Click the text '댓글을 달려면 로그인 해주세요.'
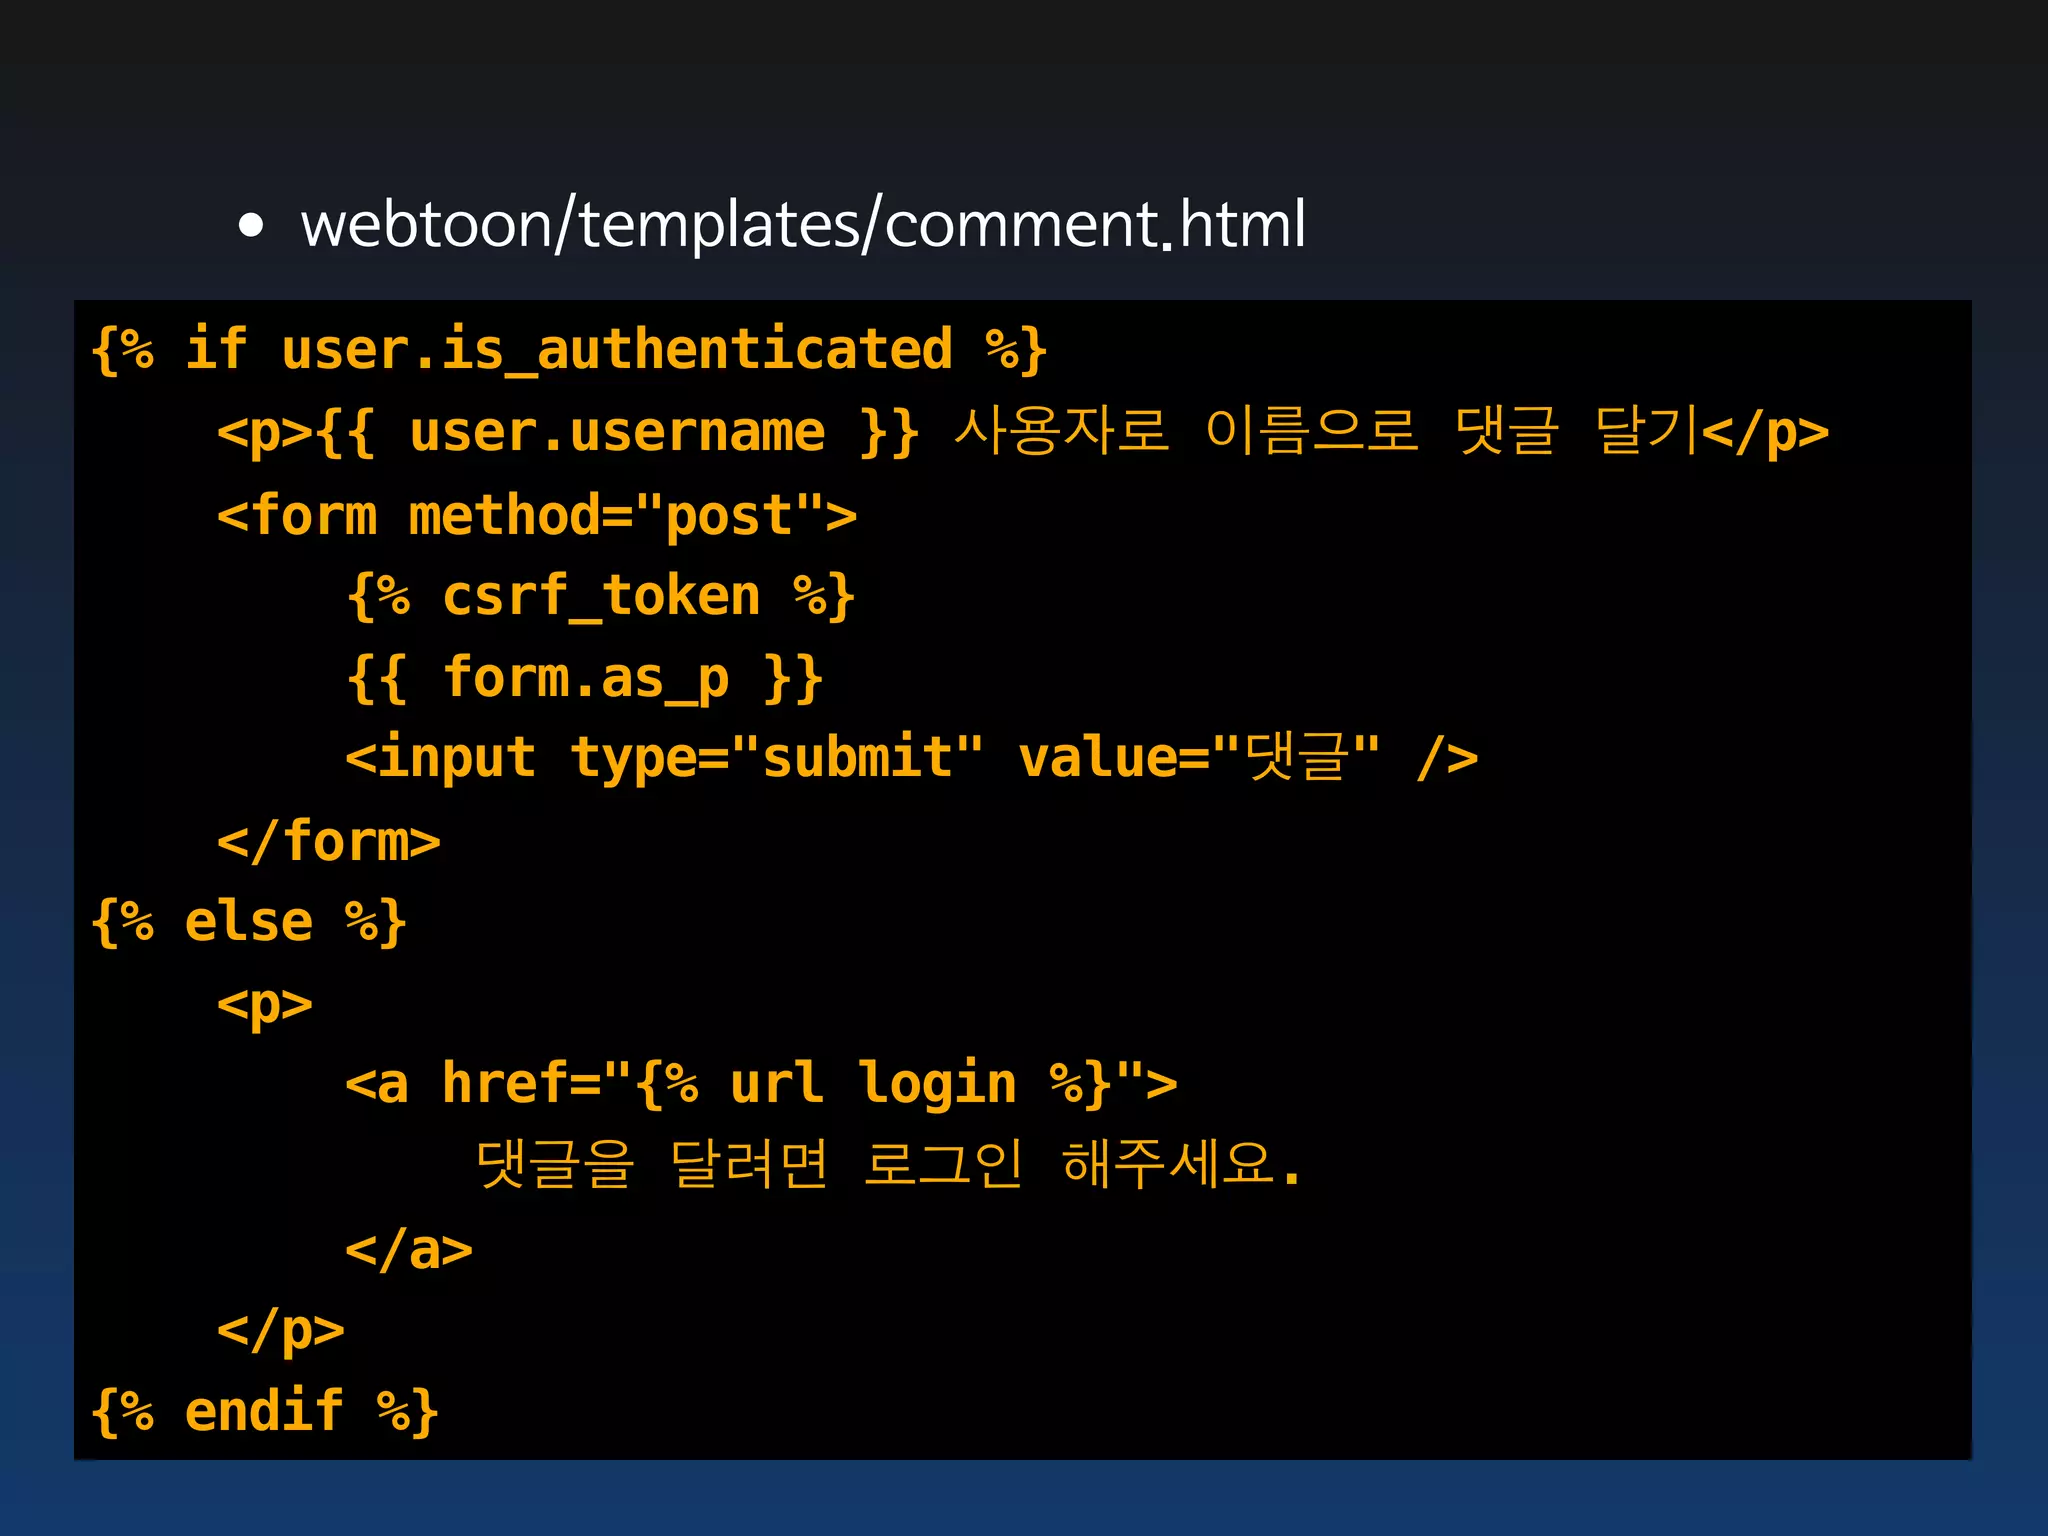This screenshot has width=2048, height=1536. pos(888,1164)
